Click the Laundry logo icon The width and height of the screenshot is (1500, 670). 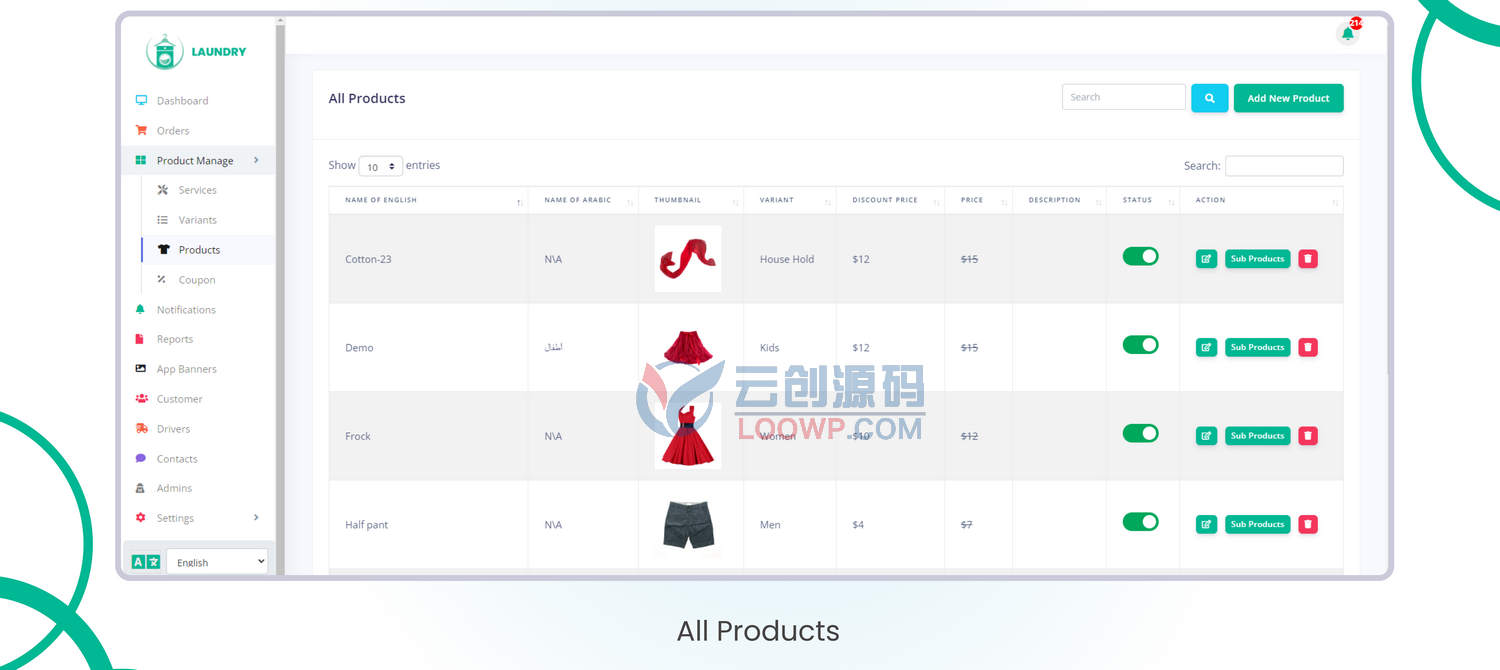[164, 52]
